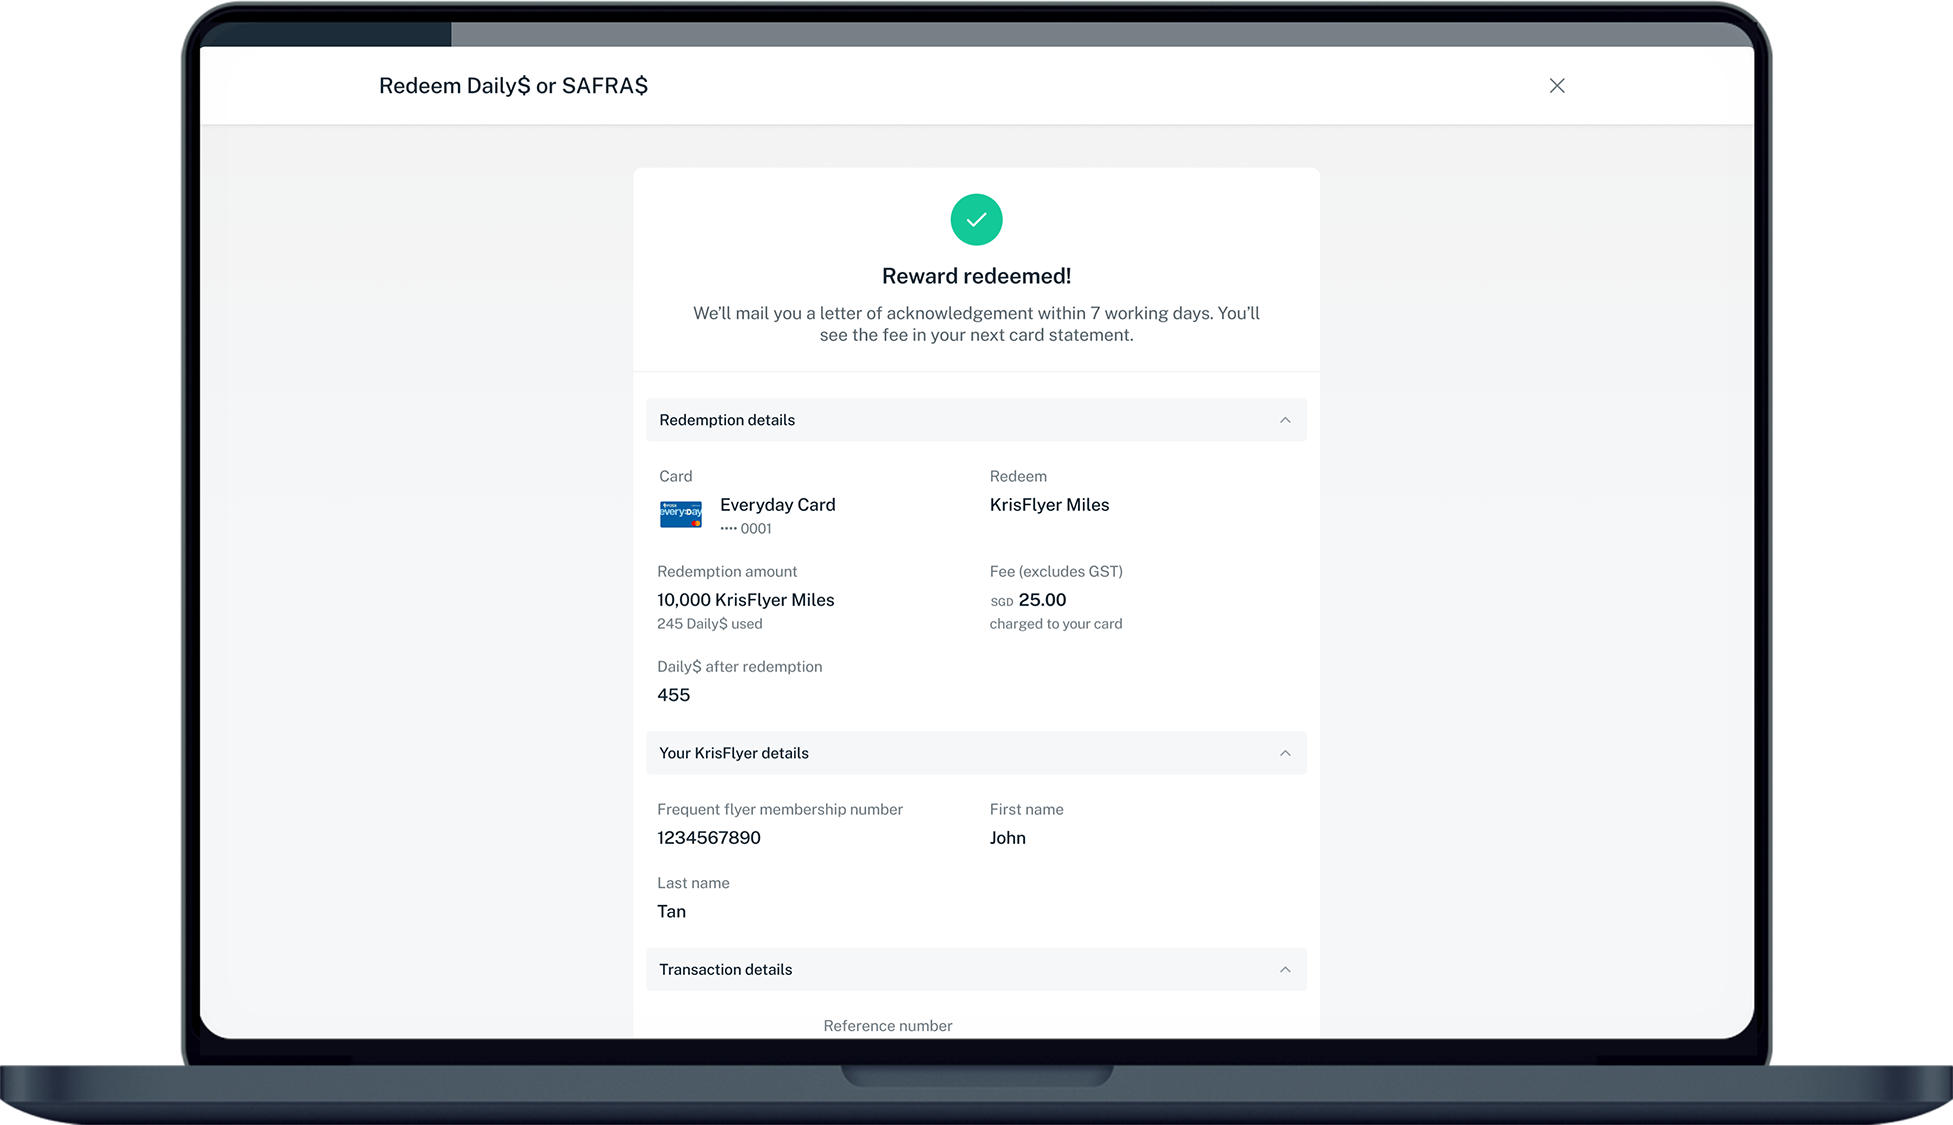Click Transaction details header text

click(725, 970)
